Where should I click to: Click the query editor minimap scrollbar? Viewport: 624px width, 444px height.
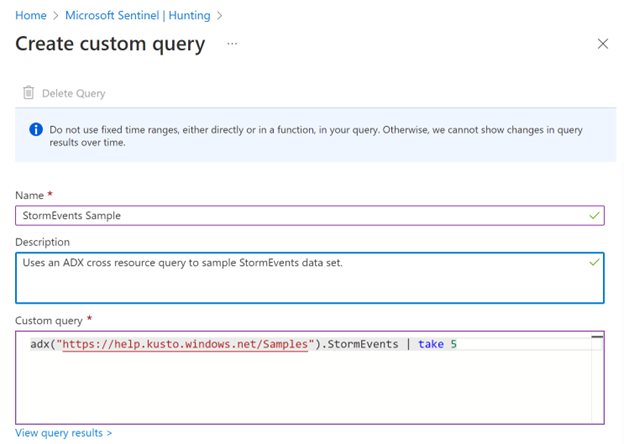click(597, 378)
